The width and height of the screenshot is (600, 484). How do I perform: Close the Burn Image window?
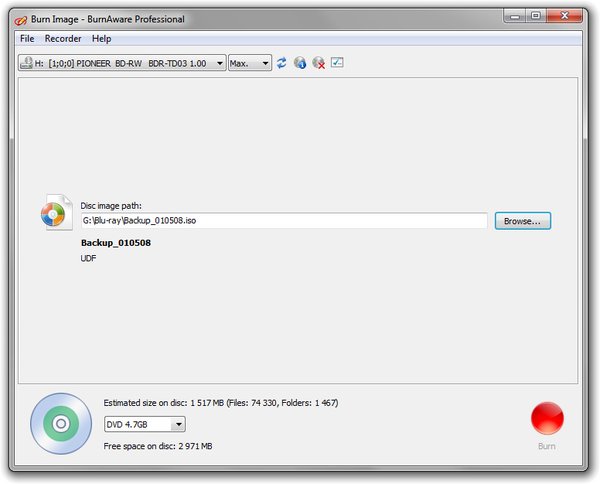point(564,16)
